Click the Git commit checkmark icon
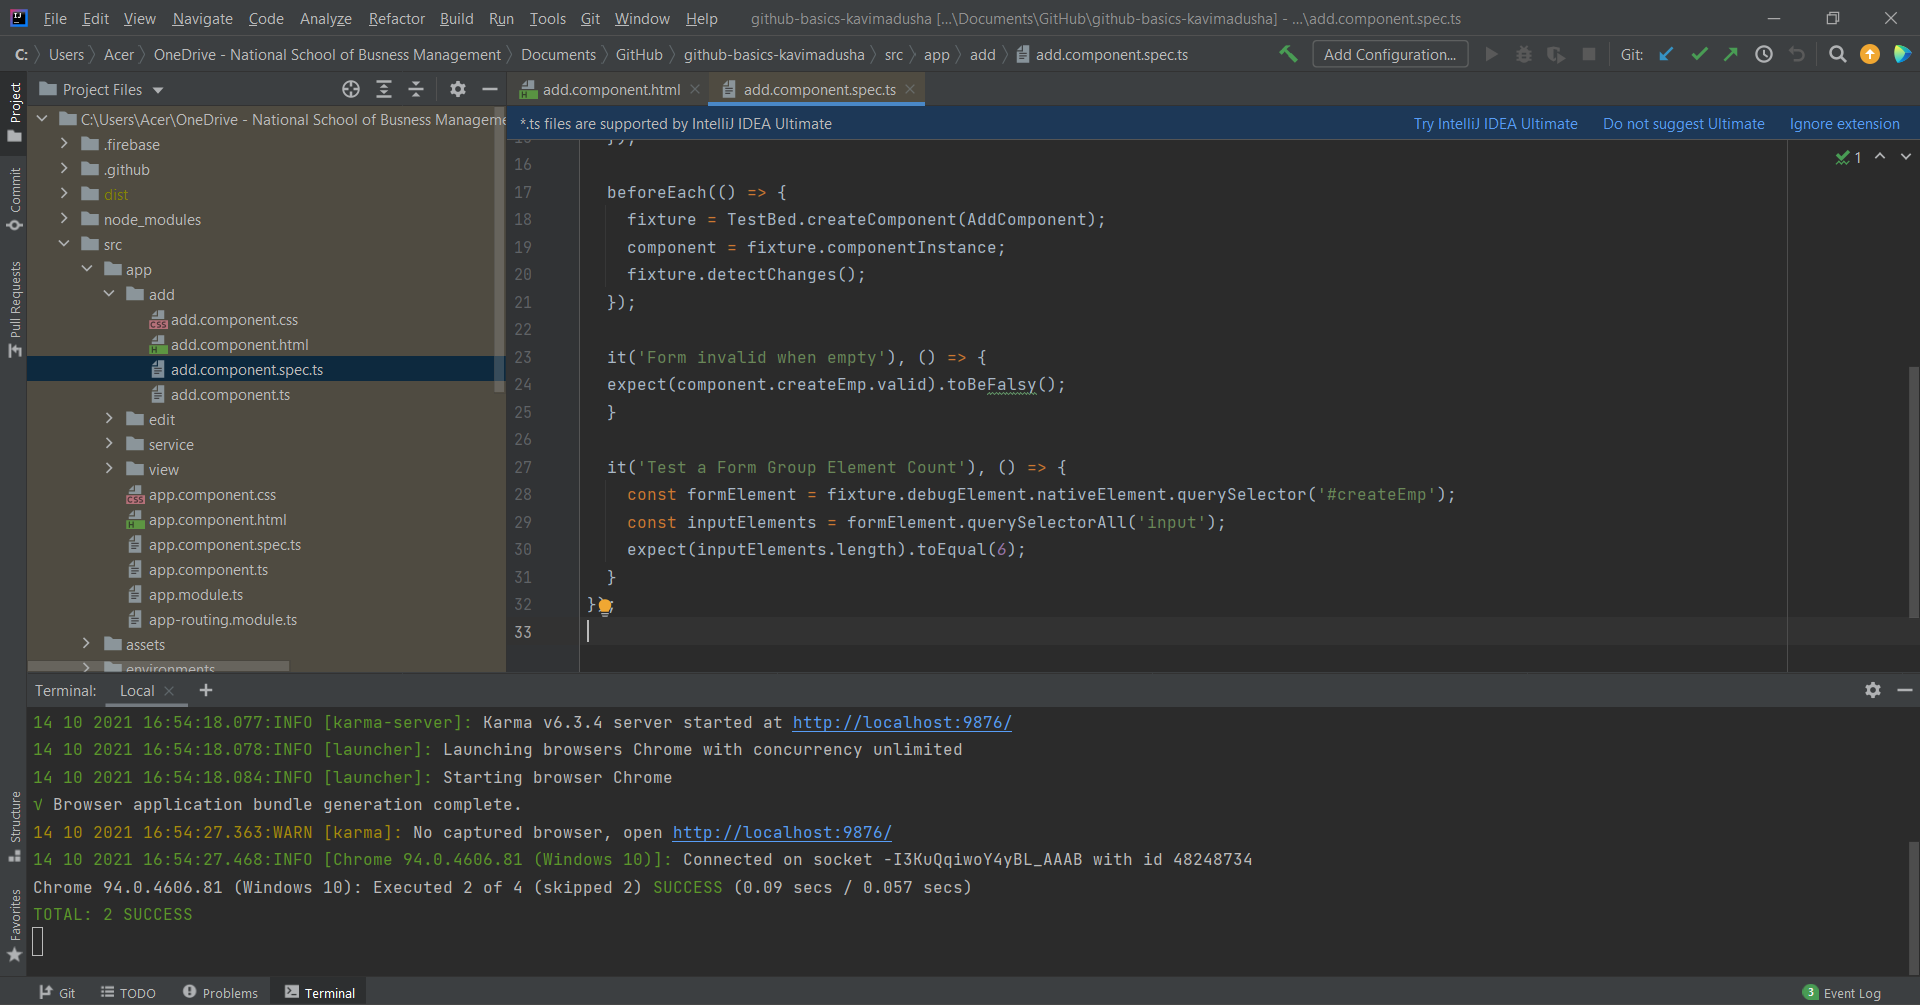This screenshot has height=1005, width=1920. [x=1699, y=54]
